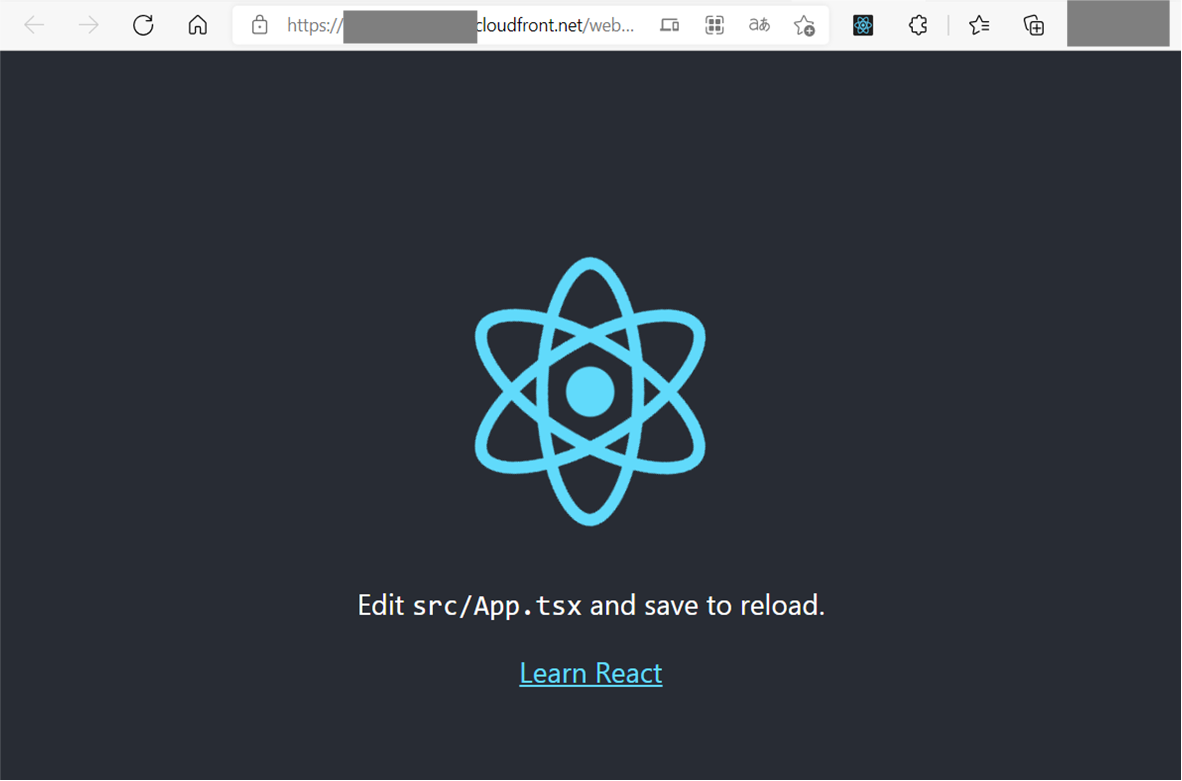Open browser Collections
Viewport: 1182px width, 781px height.
click(x=1034, y=25)
